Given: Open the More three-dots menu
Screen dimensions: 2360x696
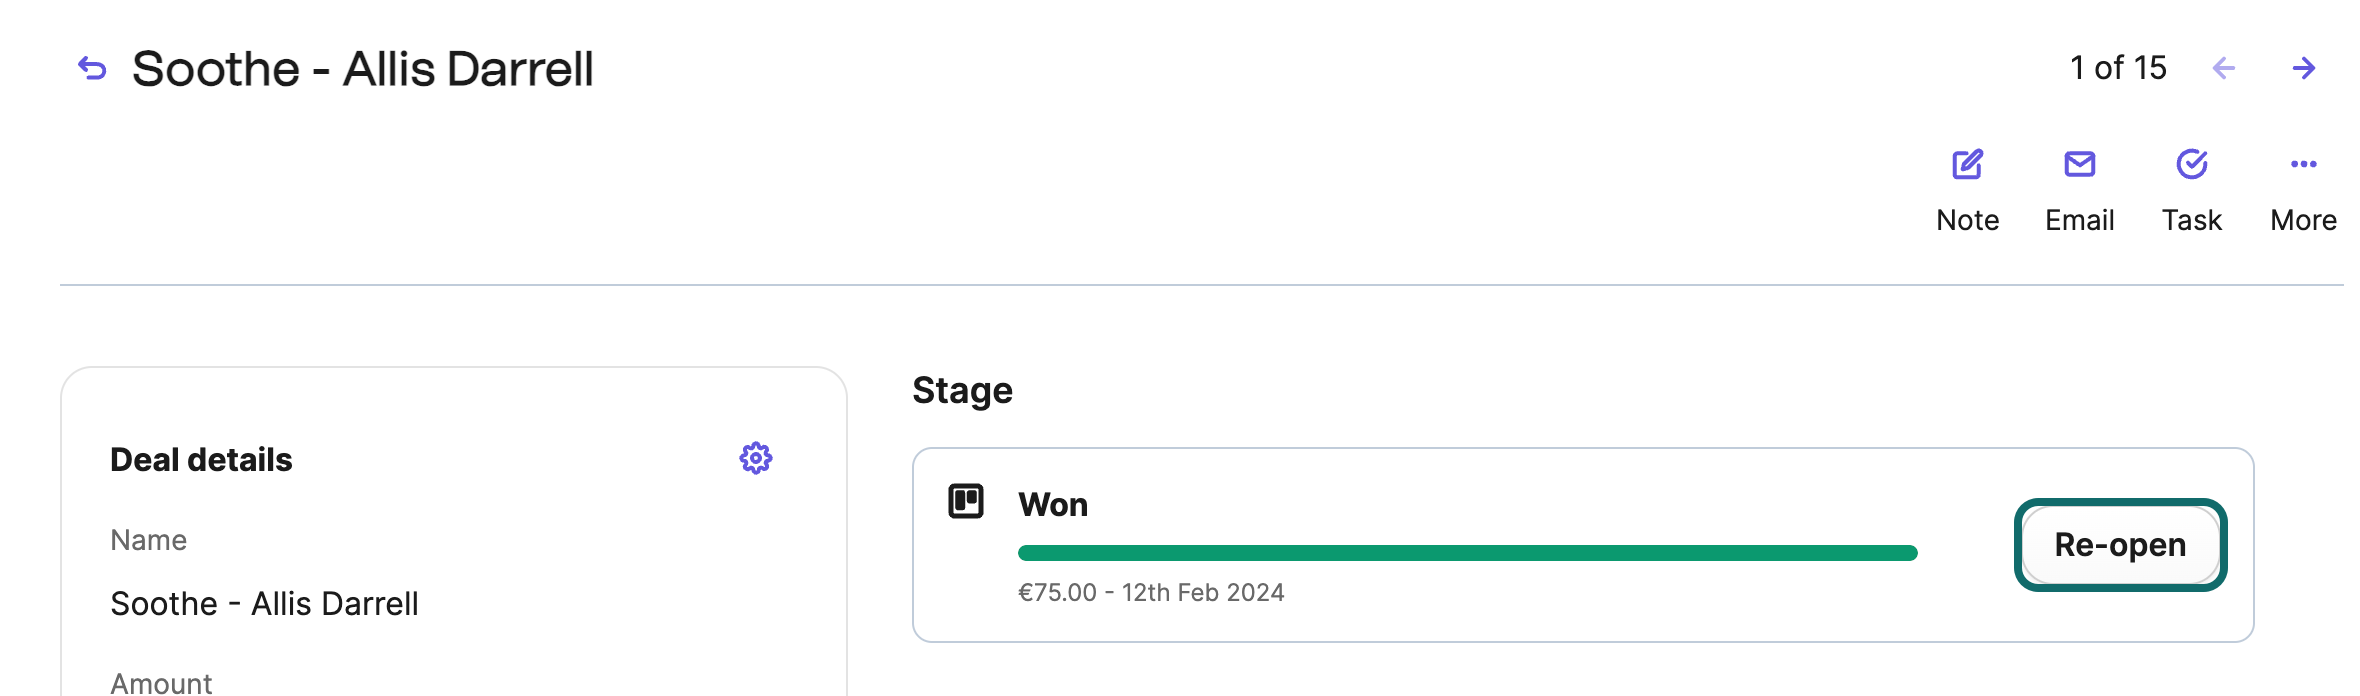Looking at the screenshot, I should point(2303,164).
